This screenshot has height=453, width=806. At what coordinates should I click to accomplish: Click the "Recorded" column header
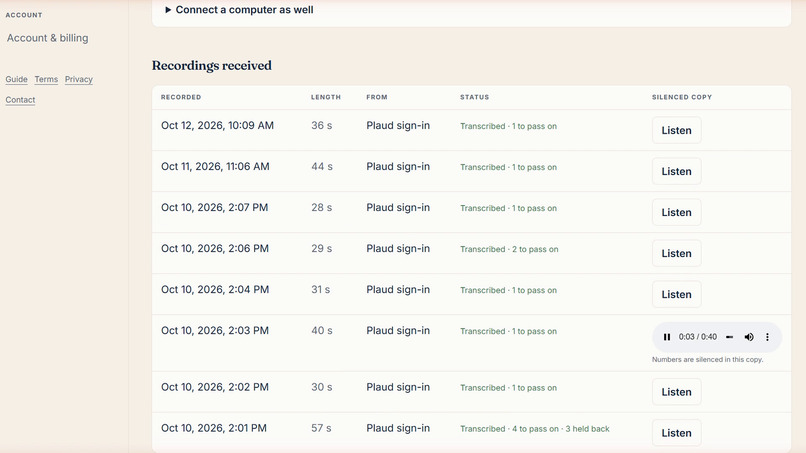pos(181,97)
